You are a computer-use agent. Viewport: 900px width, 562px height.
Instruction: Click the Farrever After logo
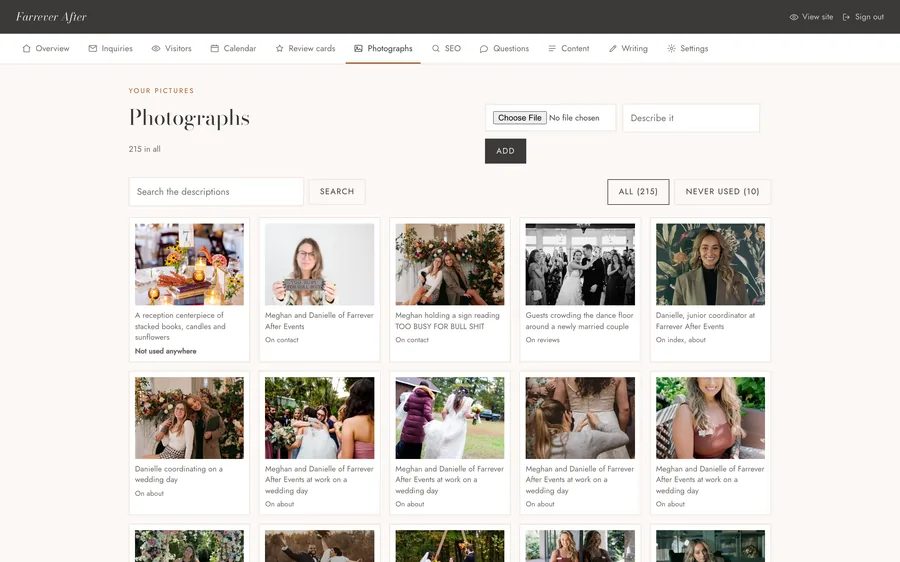[x=51, y=17]
